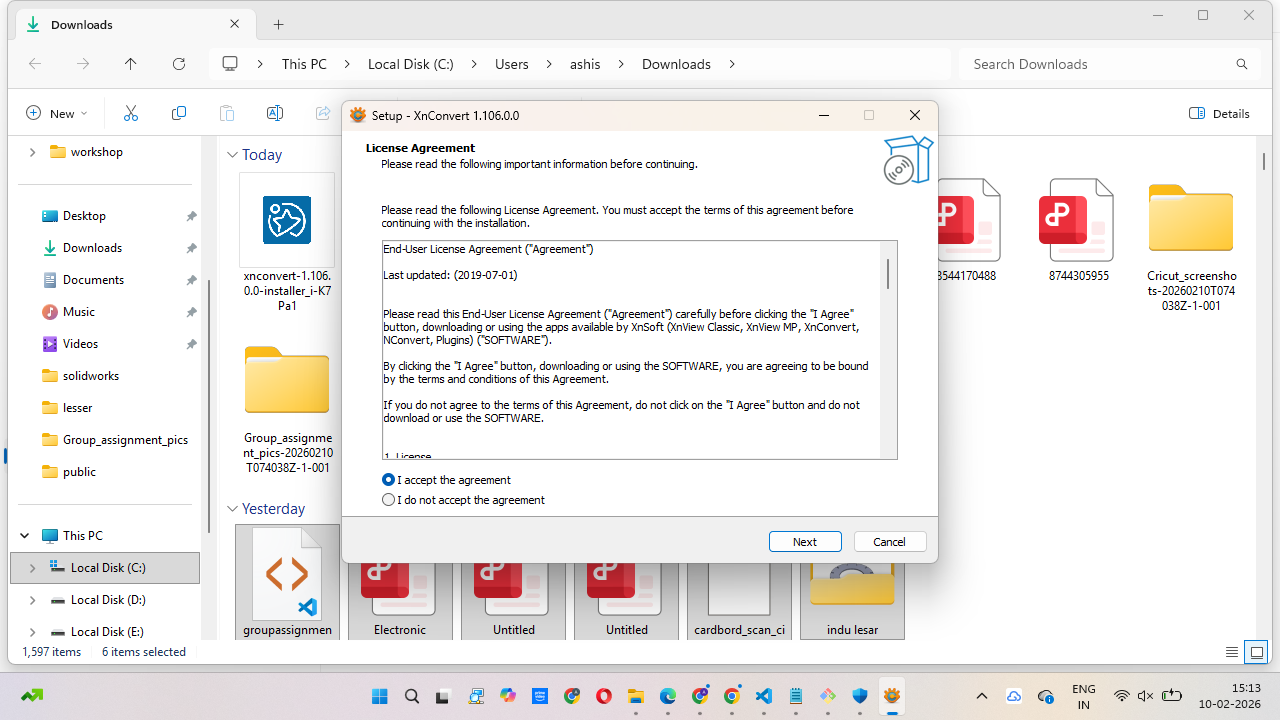
Task: Close the Downloads tab
Action: click(x=235, y=24)
